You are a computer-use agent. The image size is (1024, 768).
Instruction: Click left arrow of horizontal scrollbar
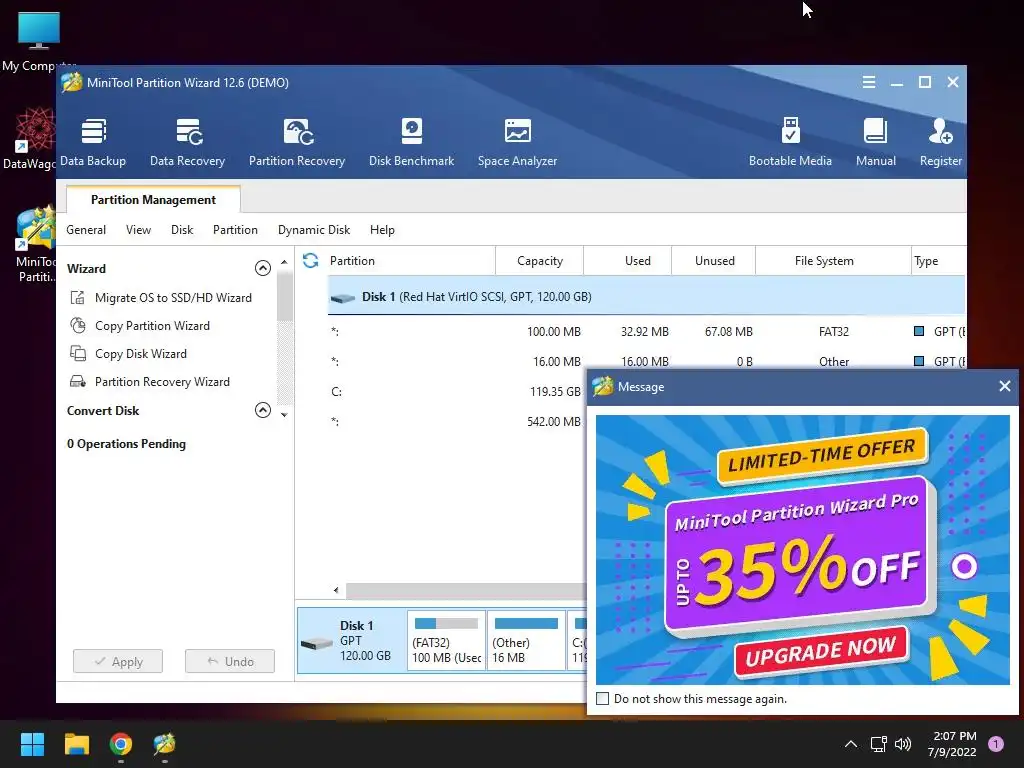(336, 590)
